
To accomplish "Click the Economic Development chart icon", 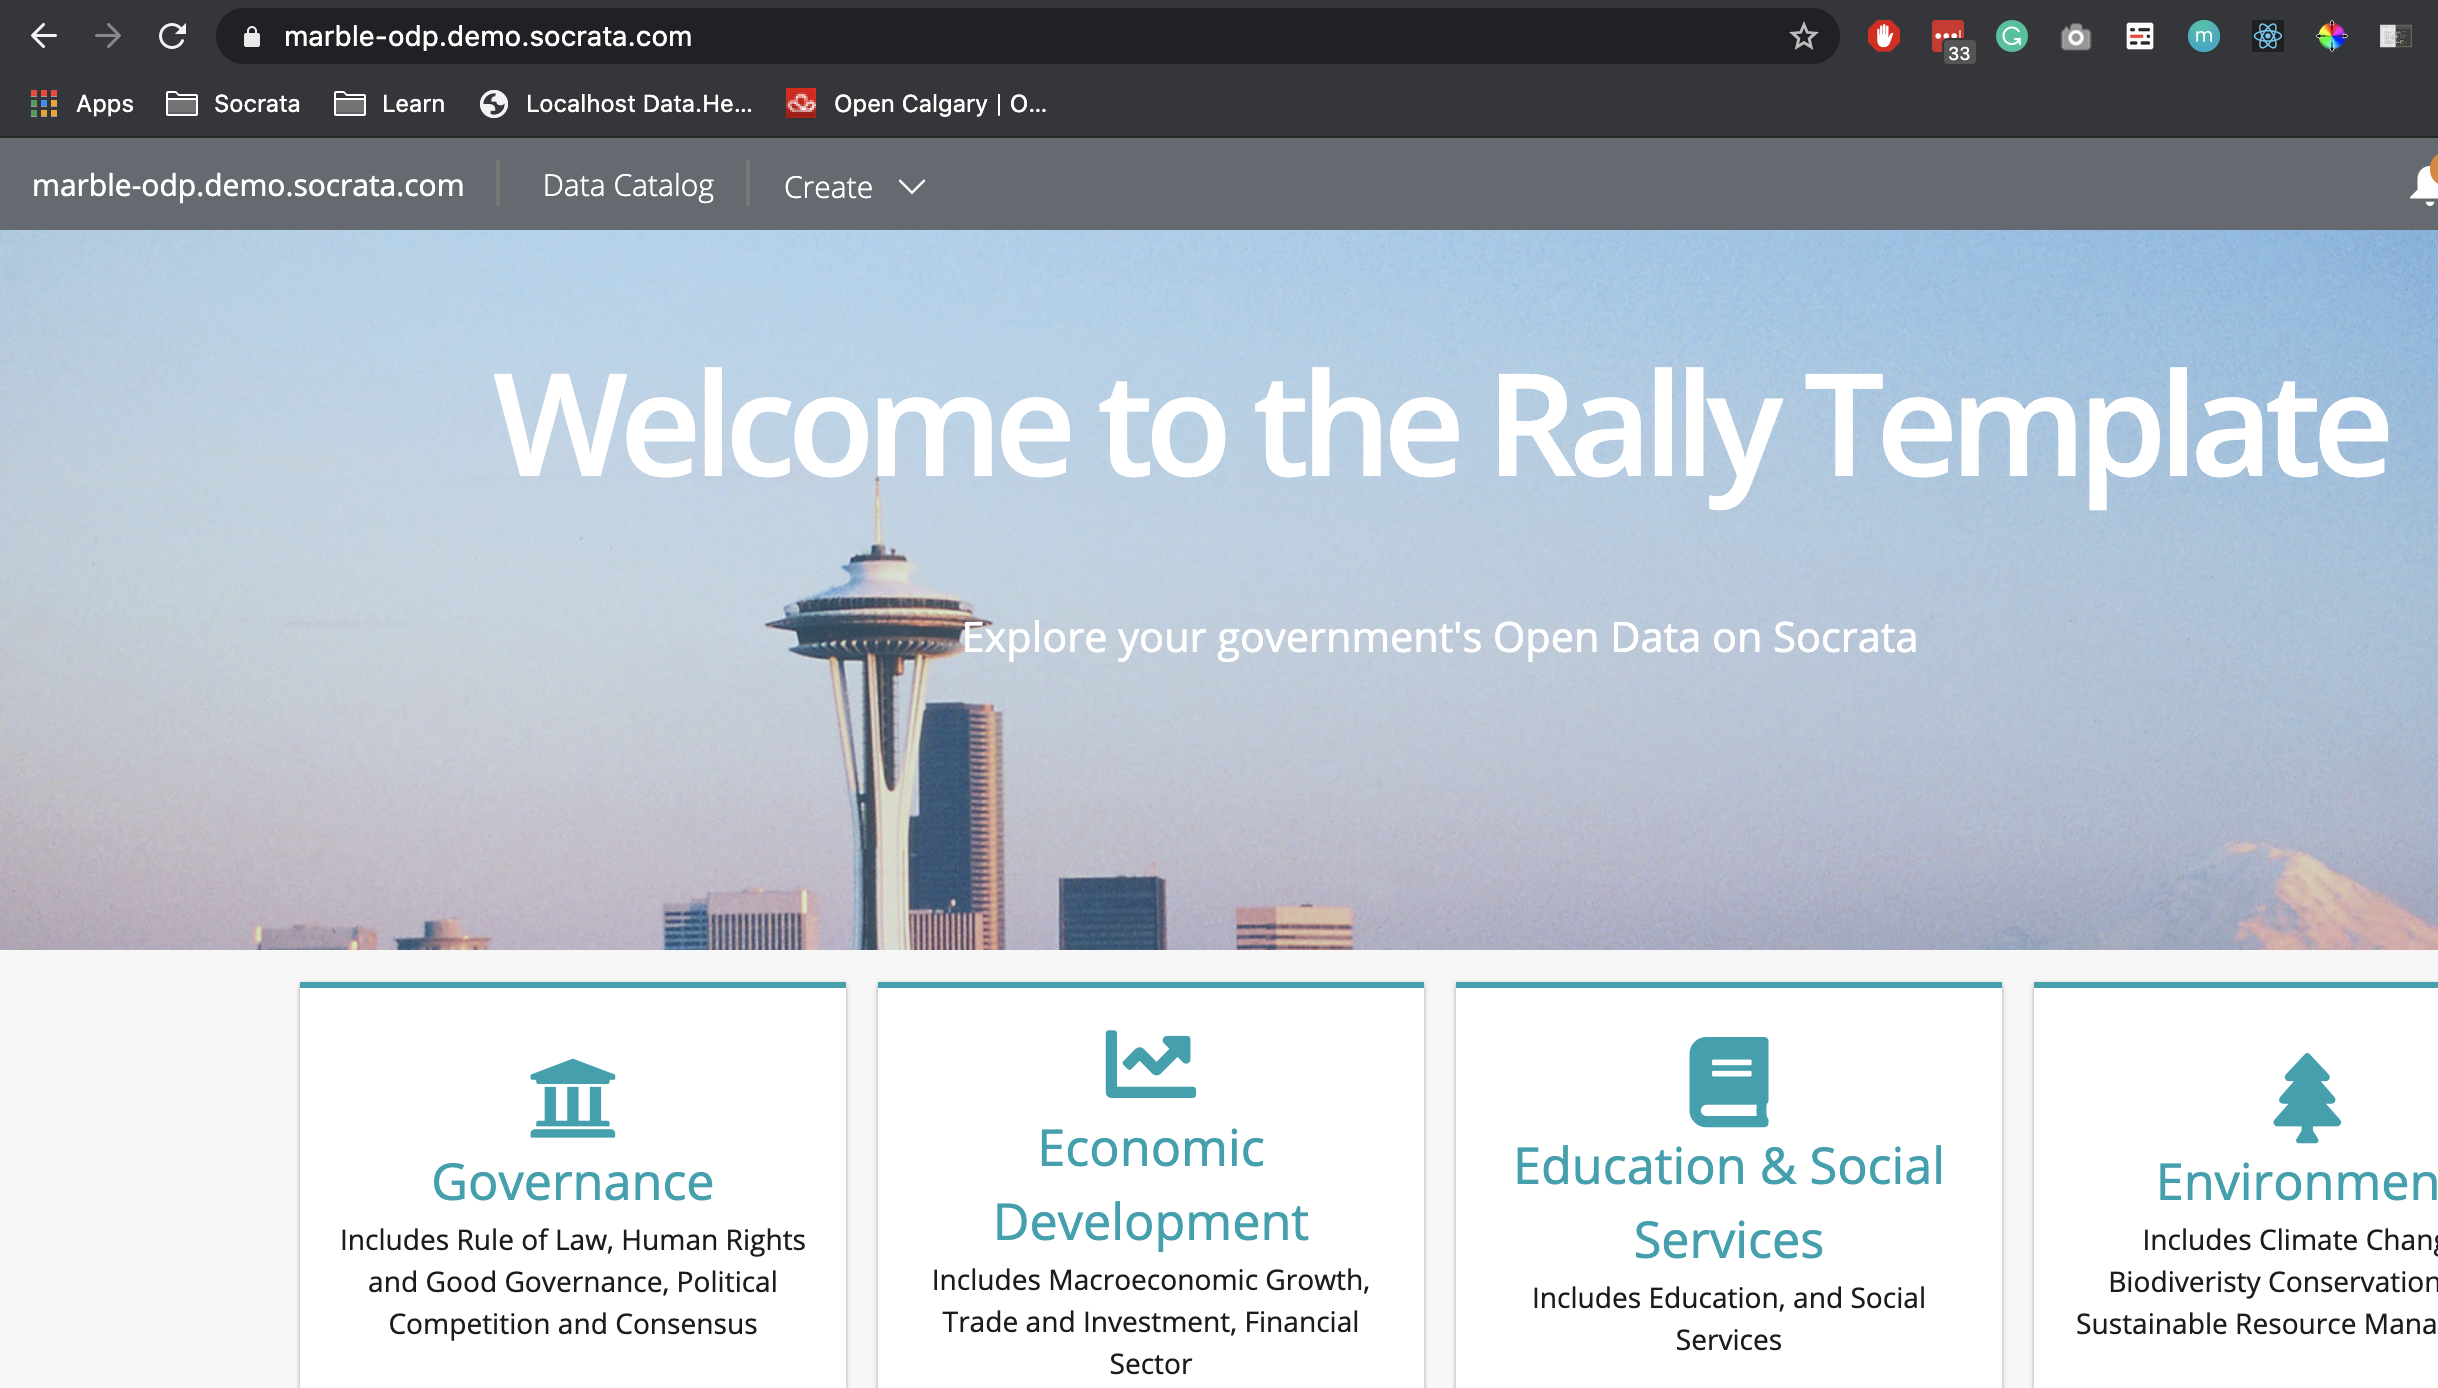I will point(1150,1064).
